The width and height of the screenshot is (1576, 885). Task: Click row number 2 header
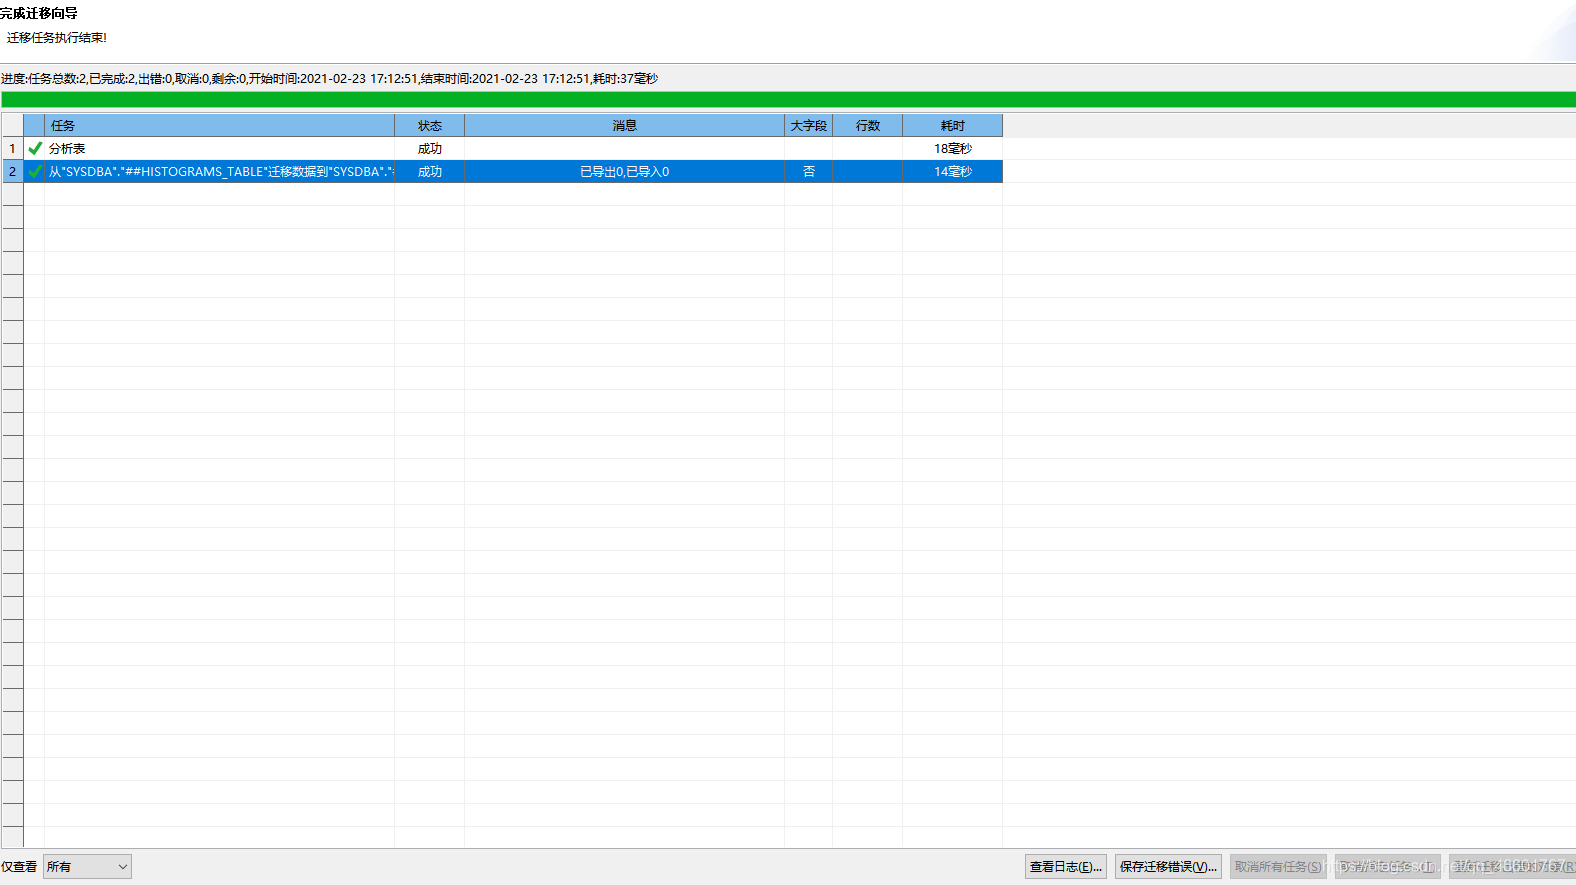tap(12, 171)
